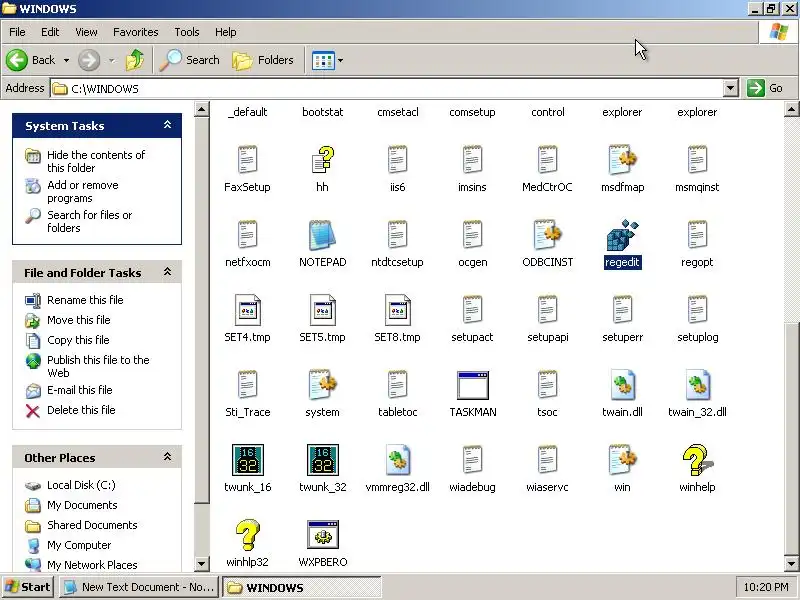This screenshot has width=800, height=600.
Task: Select the win settings file icon
Action: point(622,460)
